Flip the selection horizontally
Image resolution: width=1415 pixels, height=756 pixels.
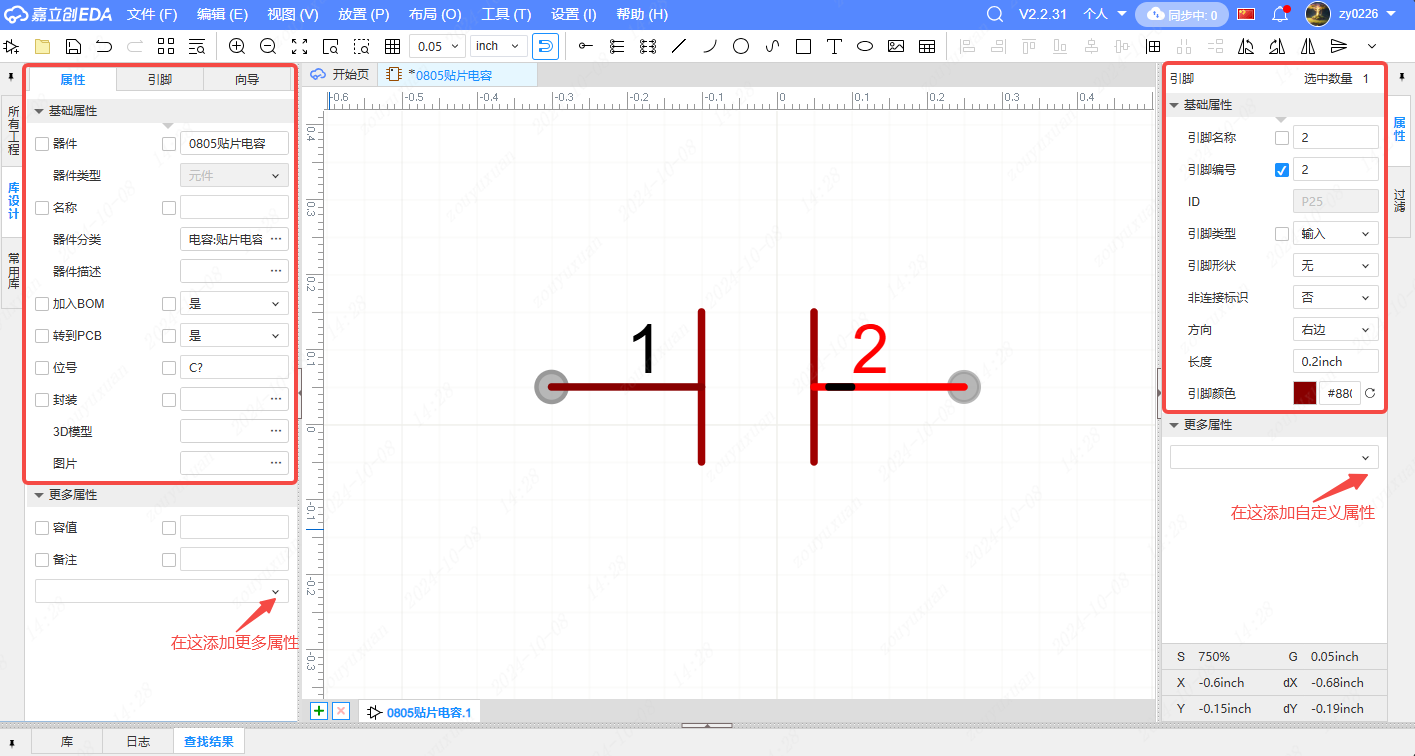1308,47
